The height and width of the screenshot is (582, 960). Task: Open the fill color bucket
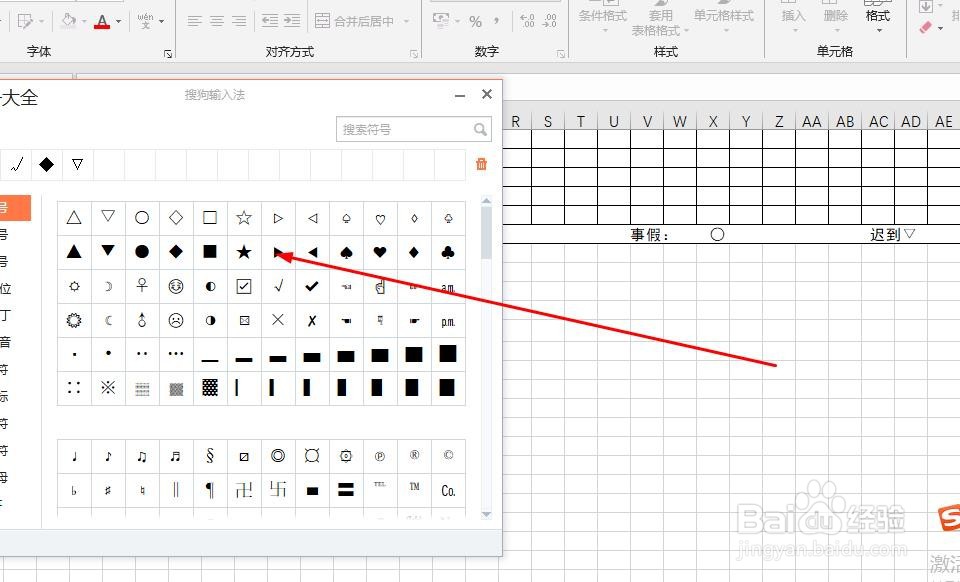(69, 21)
